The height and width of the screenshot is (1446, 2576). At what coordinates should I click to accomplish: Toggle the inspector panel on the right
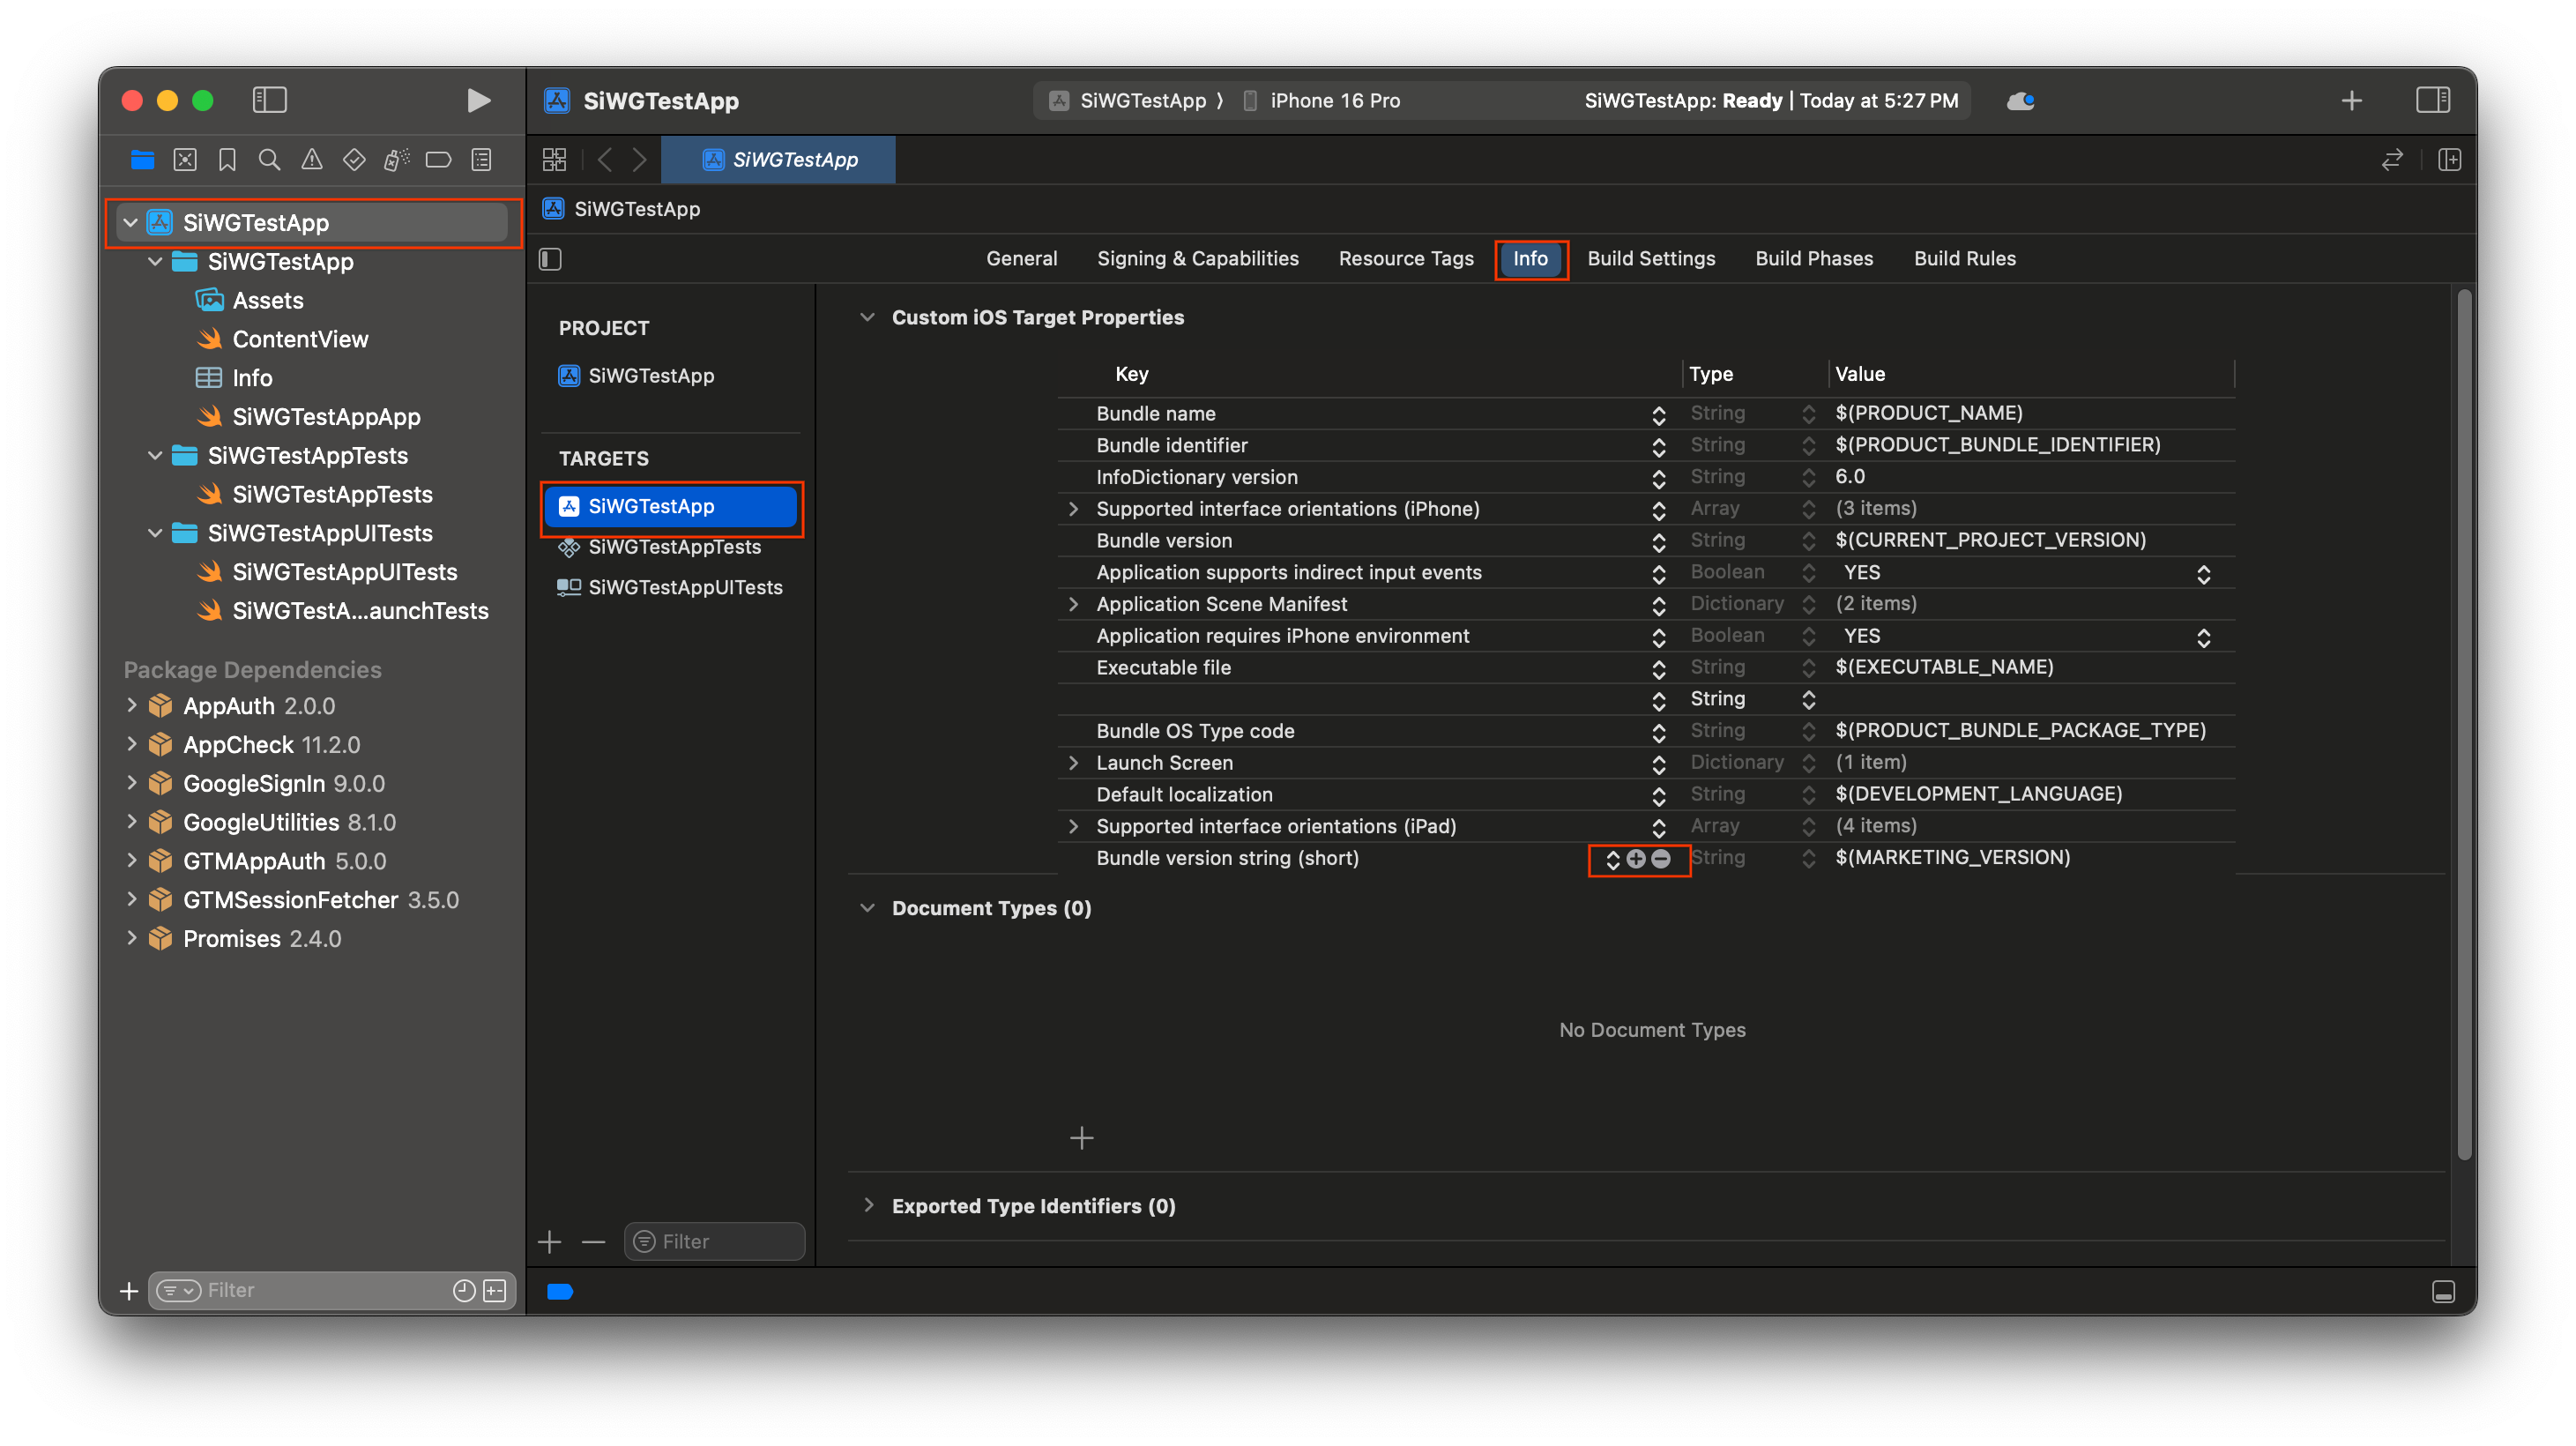click(x=2434, y=100)
